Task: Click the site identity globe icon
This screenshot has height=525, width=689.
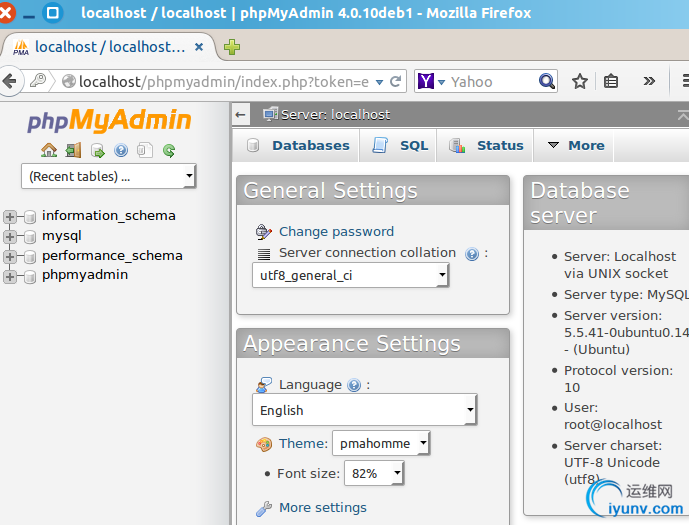Action: click(69, 82)
